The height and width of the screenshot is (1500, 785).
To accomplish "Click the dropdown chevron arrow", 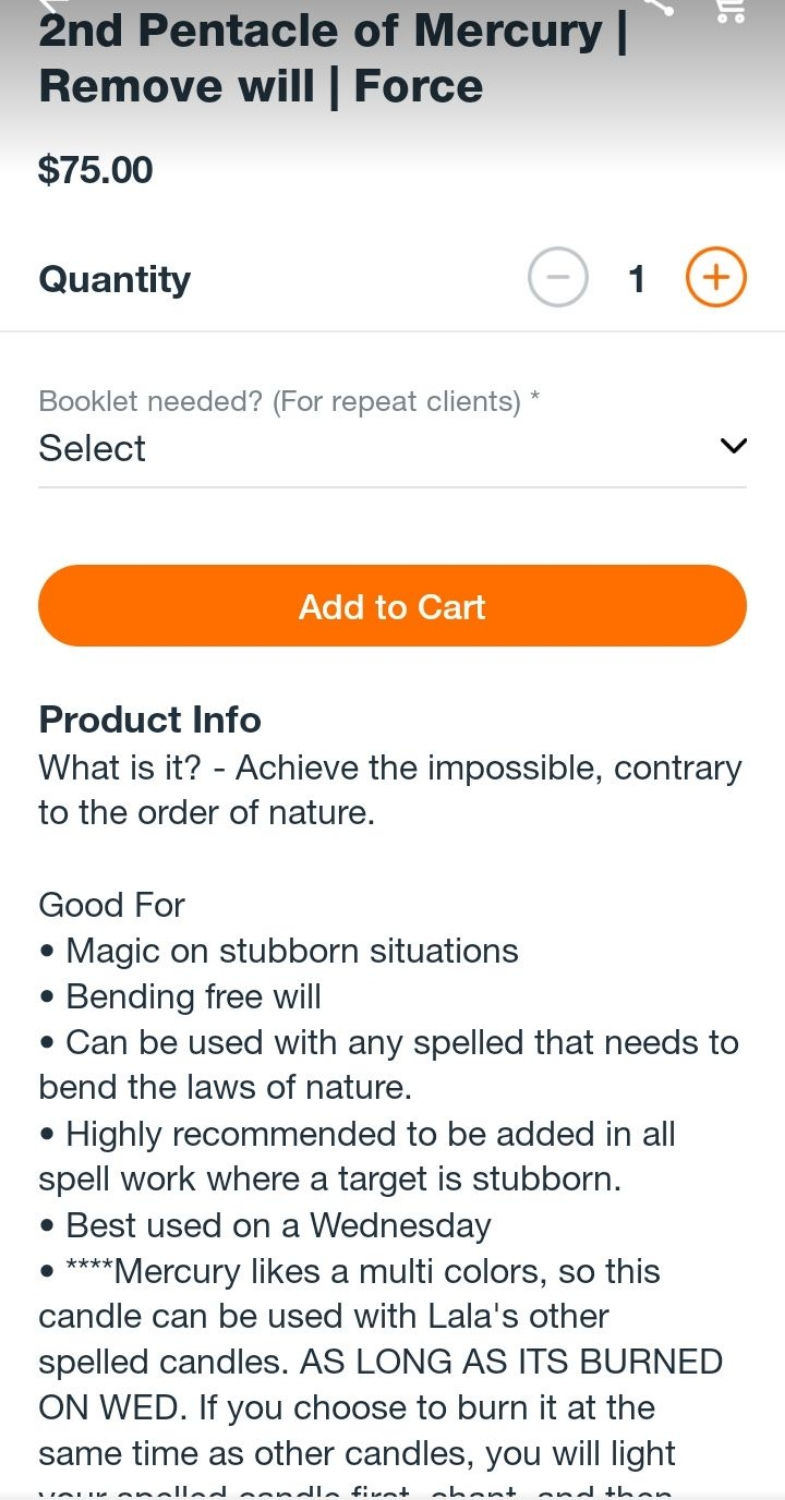I will [733, 447].
